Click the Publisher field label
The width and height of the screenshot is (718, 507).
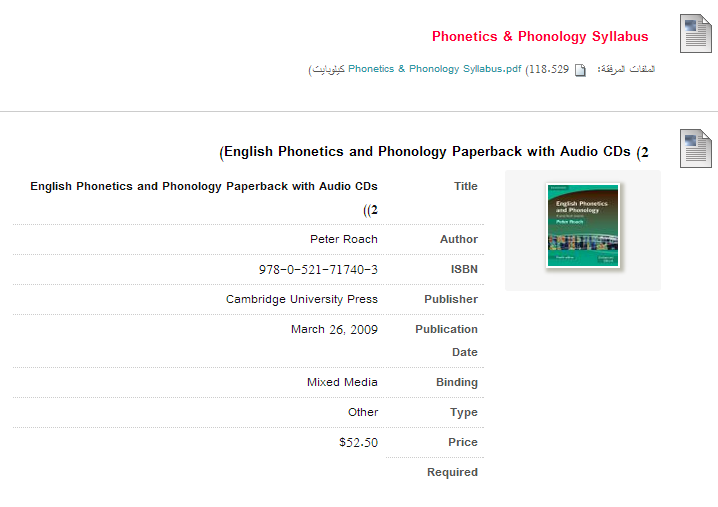tap(451, 299)
